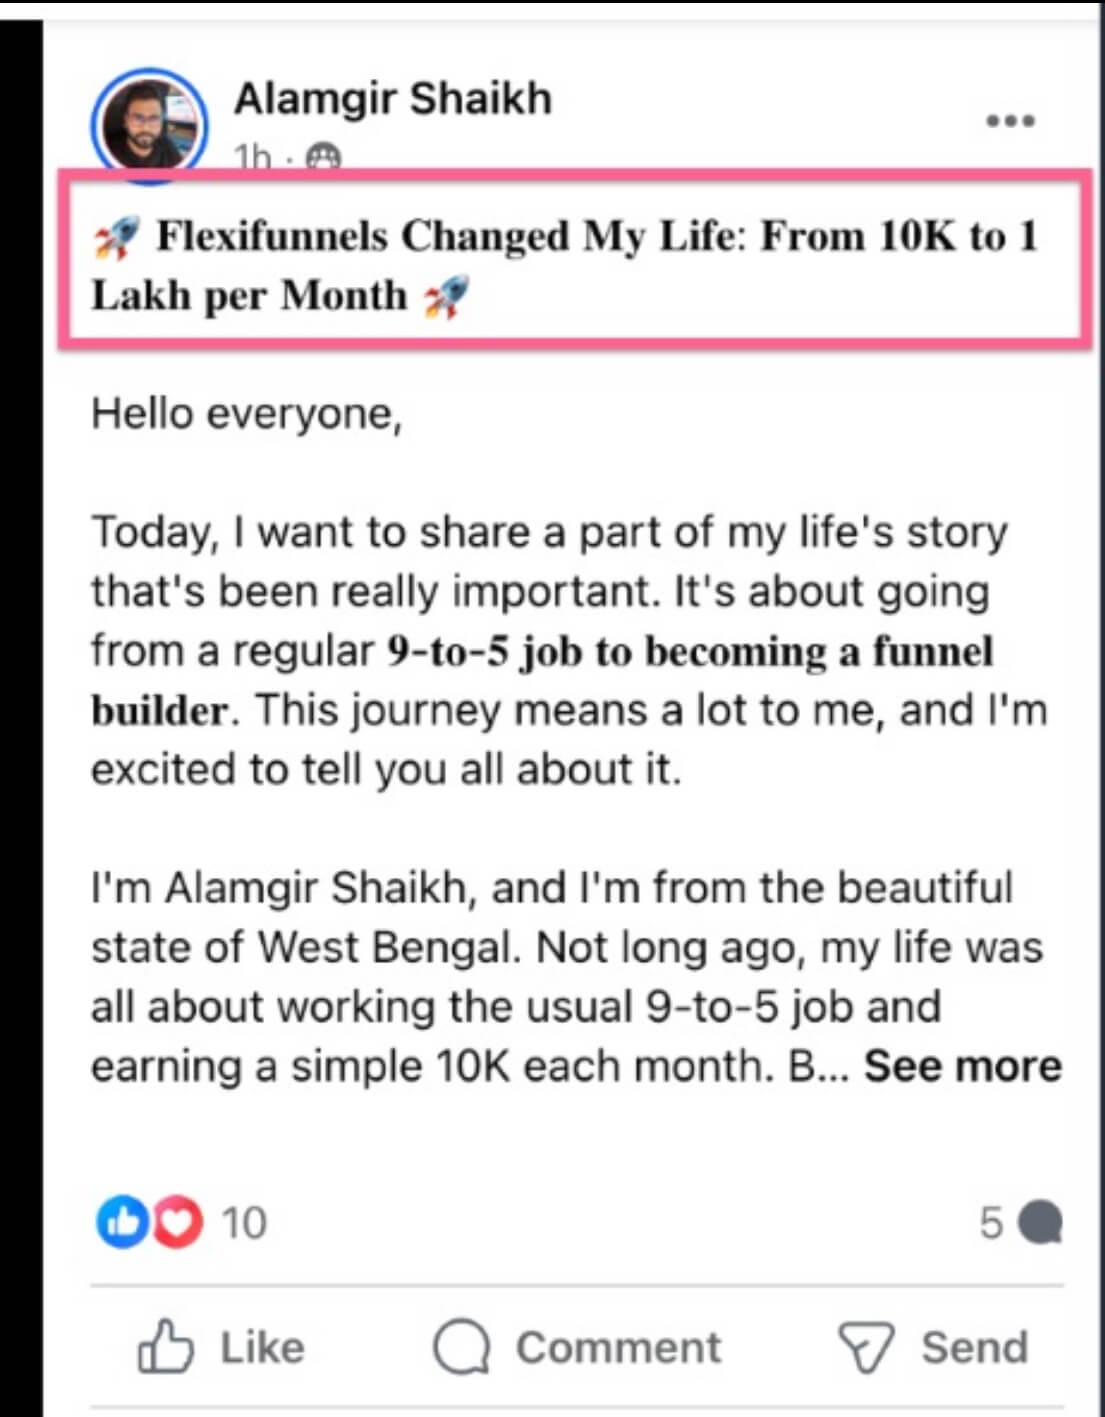Viewport: 1105px width, 1417px height.
Task: Click Alamgir Shaikh's profile picture
Action: [x=150, y=125]
